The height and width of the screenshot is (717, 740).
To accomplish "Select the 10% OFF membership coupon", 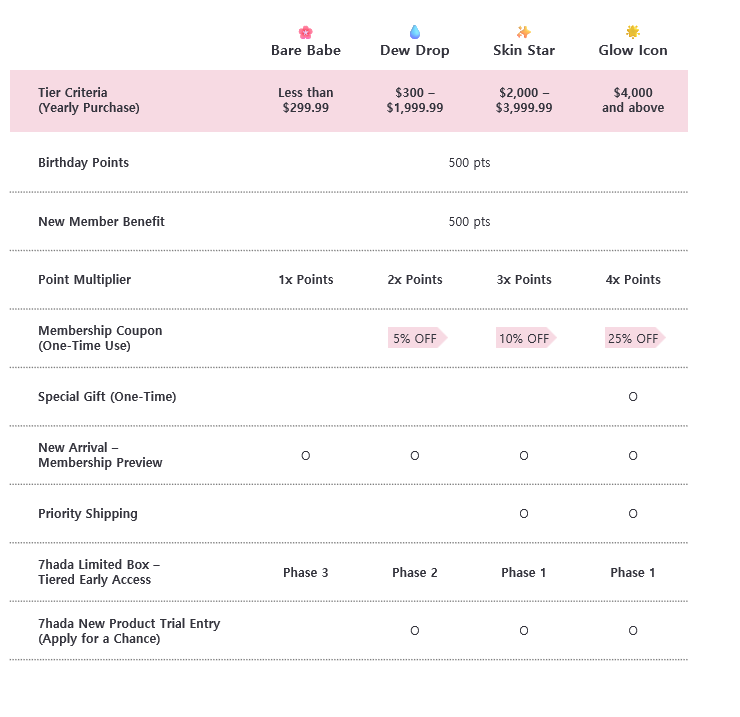I will 525,338.
